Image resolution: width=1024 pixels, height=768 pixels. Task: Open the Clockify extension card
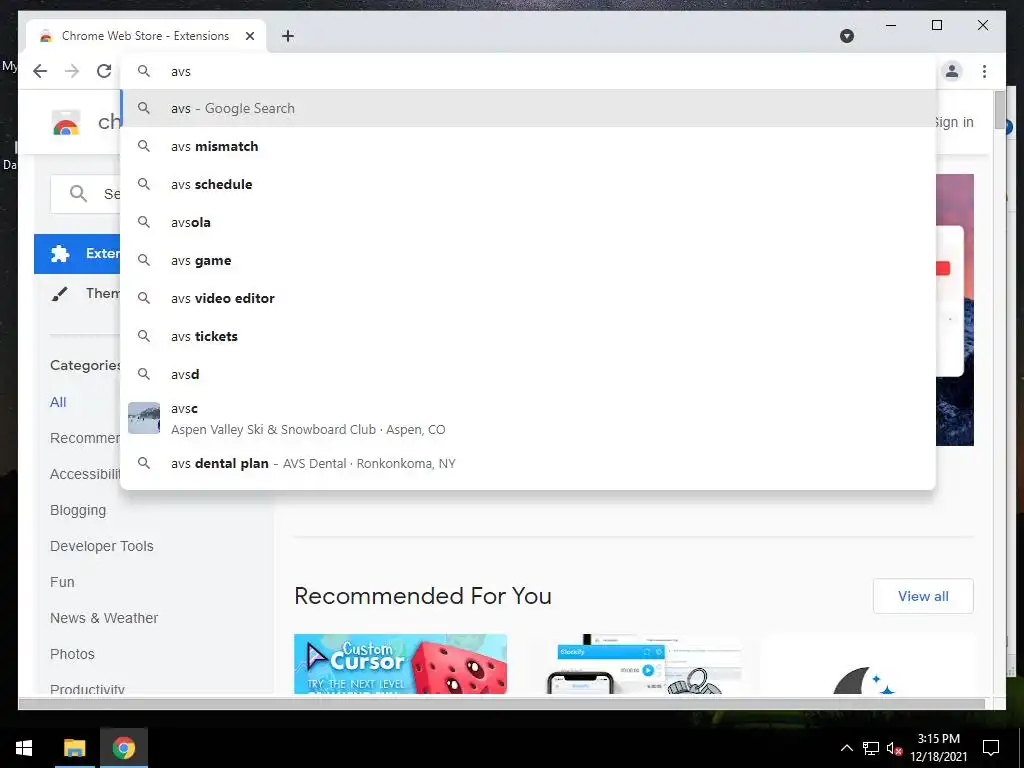tap(635, 664)
